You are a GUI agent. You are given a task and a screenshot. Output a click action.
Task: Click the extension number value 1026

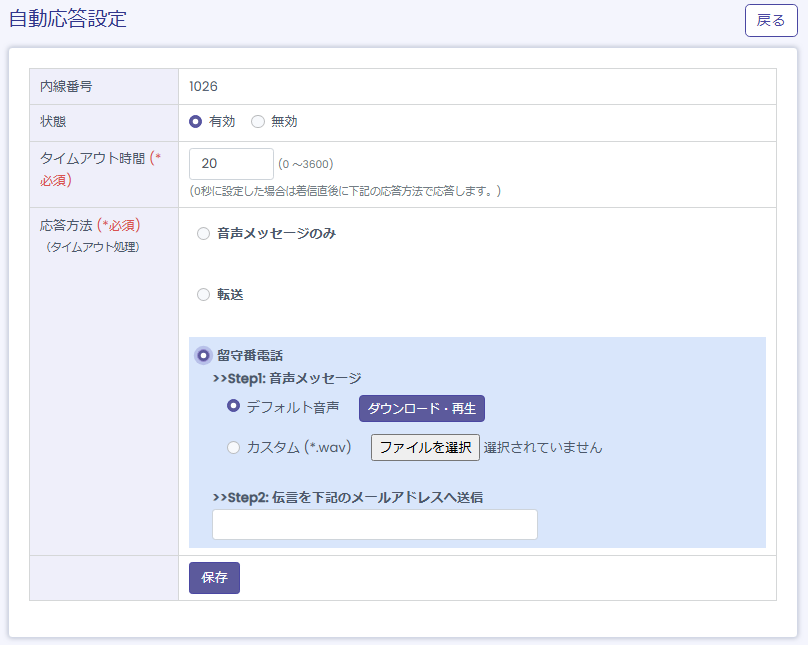coord(203,87)
